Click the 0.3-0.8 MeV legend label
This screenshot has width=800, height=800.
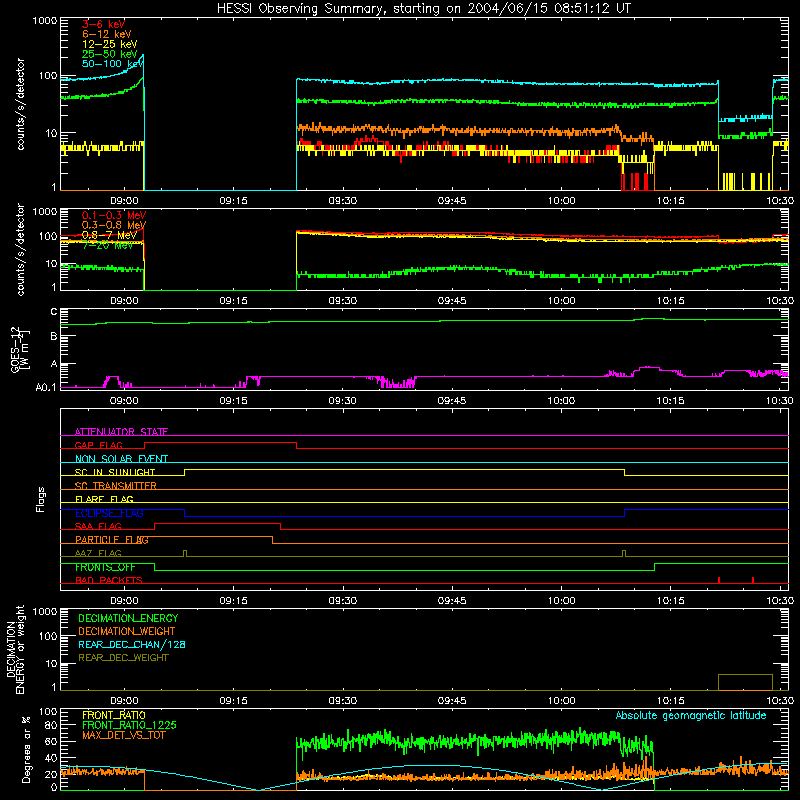[x=114, y=225]
